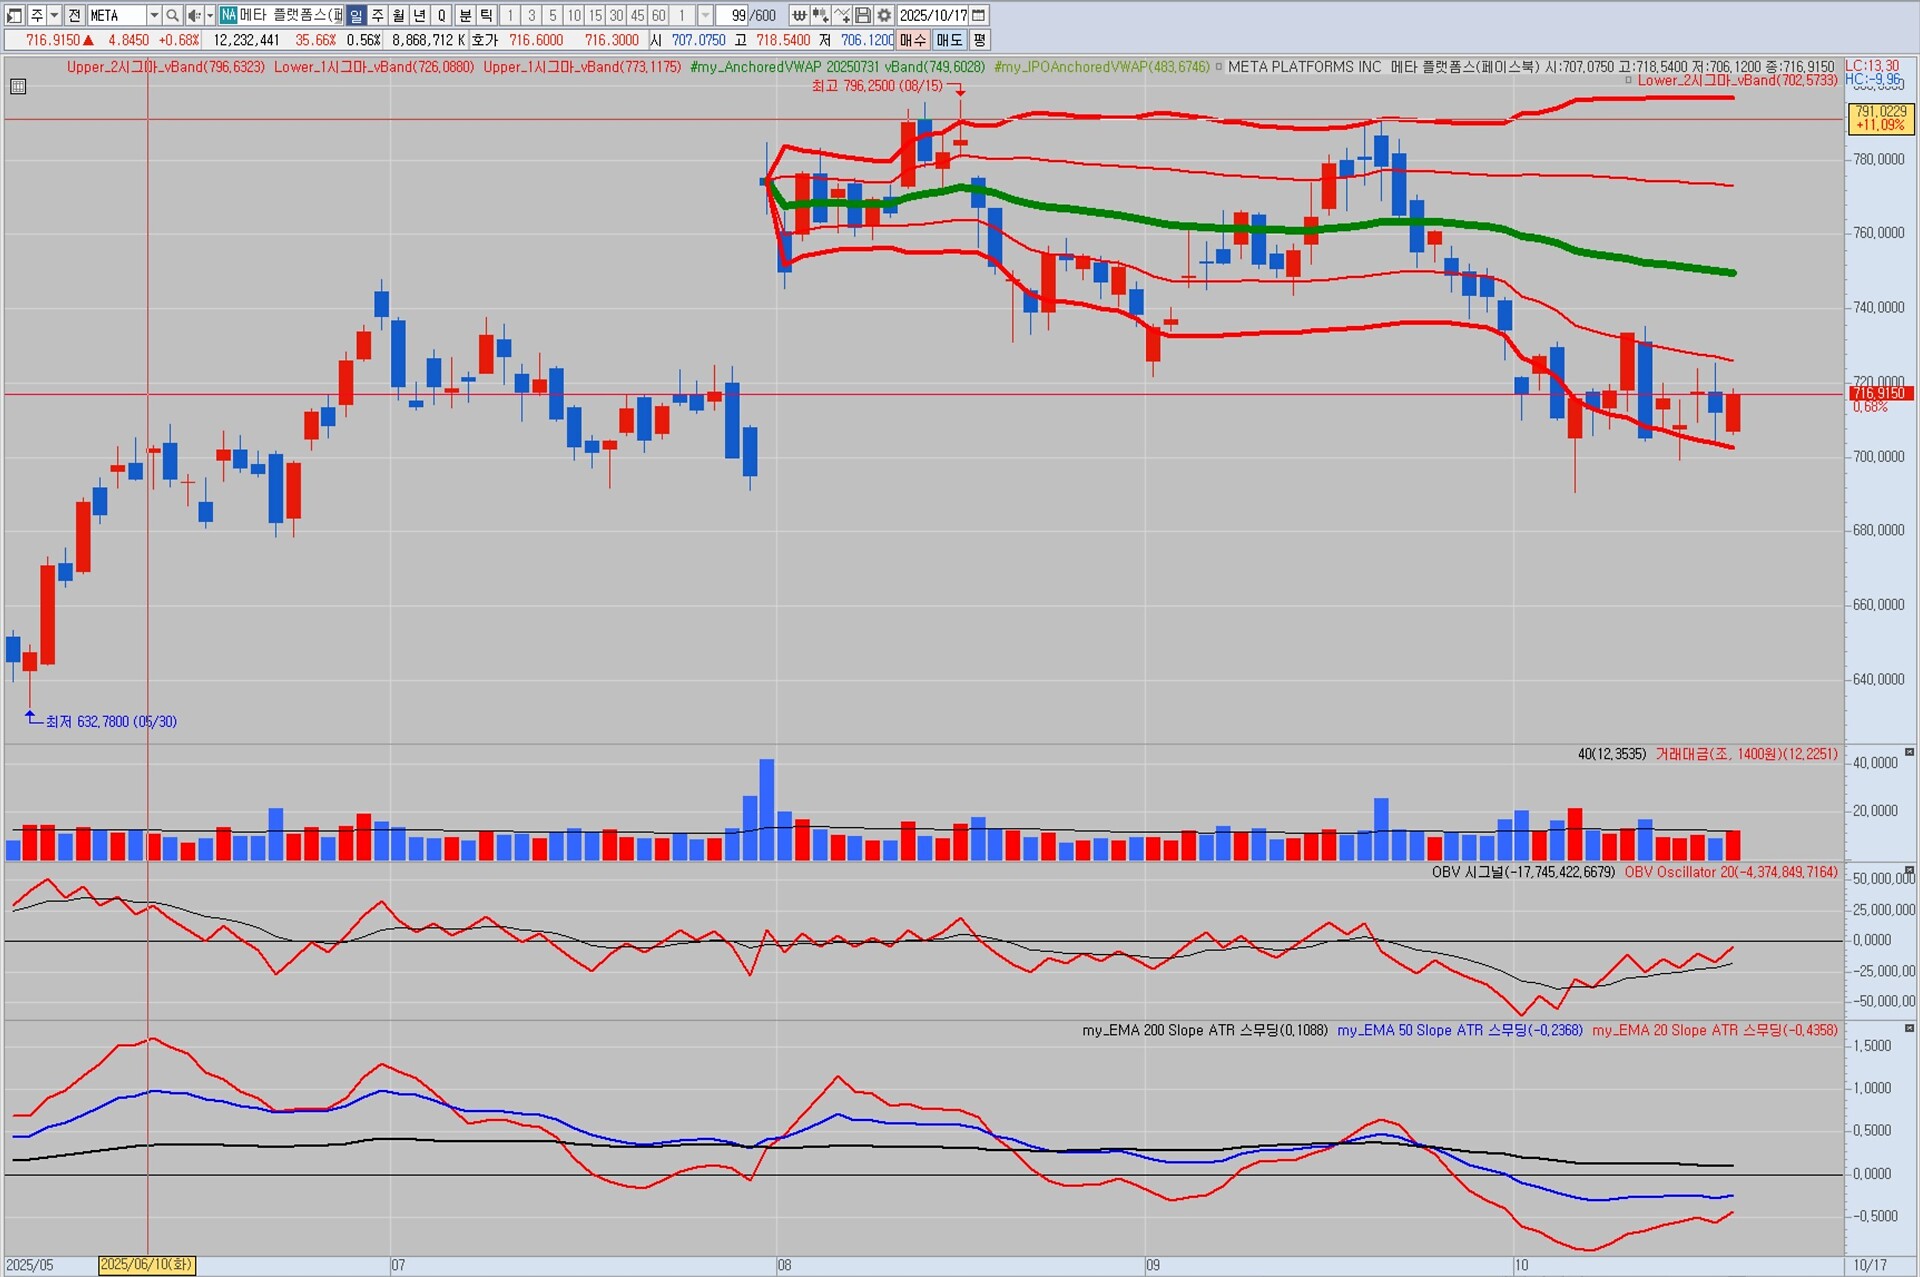Select the monthly (월) period tab

[x=398, y=15]
